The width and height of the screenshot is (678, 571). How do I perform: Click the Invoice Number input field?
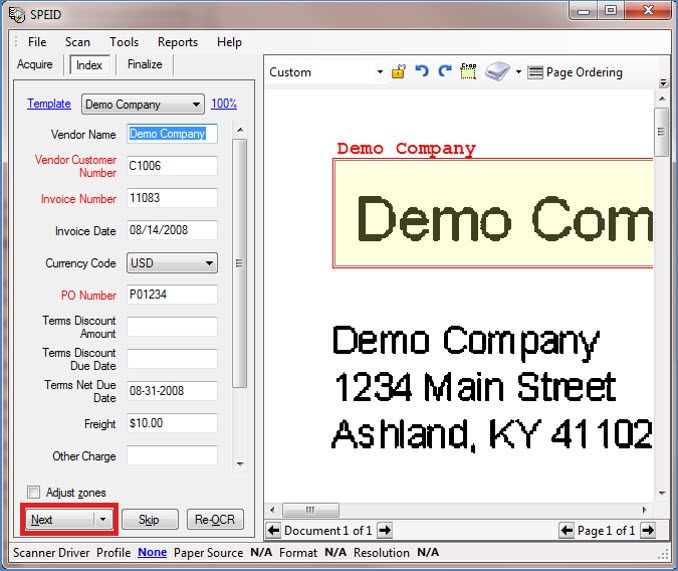pos(172,199)
